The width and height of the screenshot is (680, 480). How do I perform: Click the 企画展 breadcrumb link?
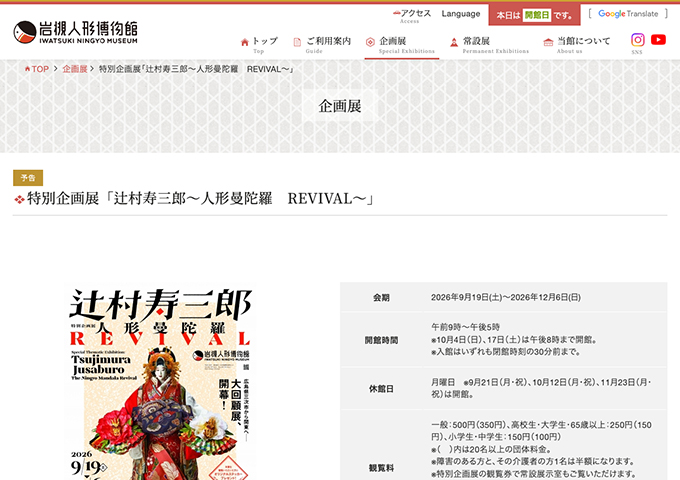tap(75, 69)
